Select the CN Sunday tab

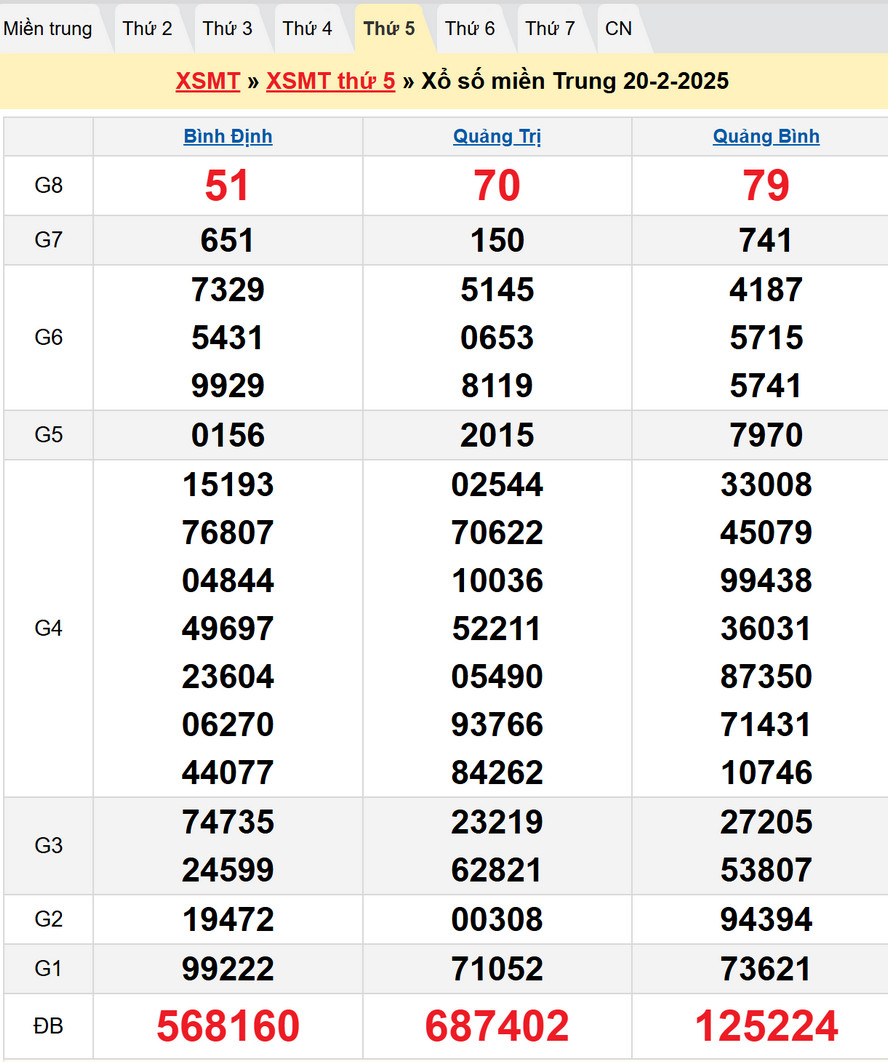coord(619,29)
